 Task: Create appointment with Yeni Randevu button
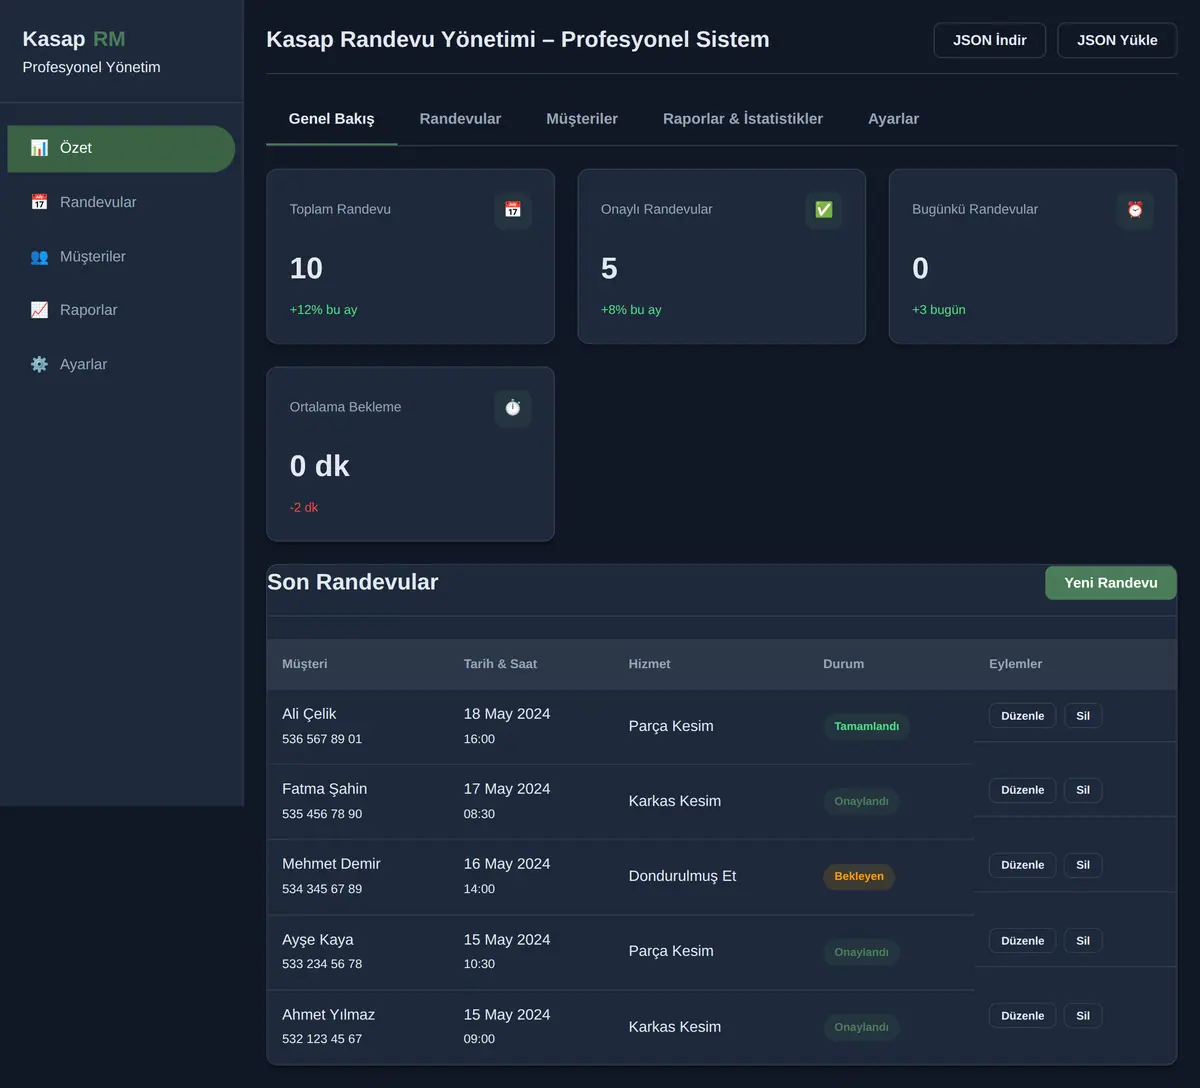coord(1111,583)
